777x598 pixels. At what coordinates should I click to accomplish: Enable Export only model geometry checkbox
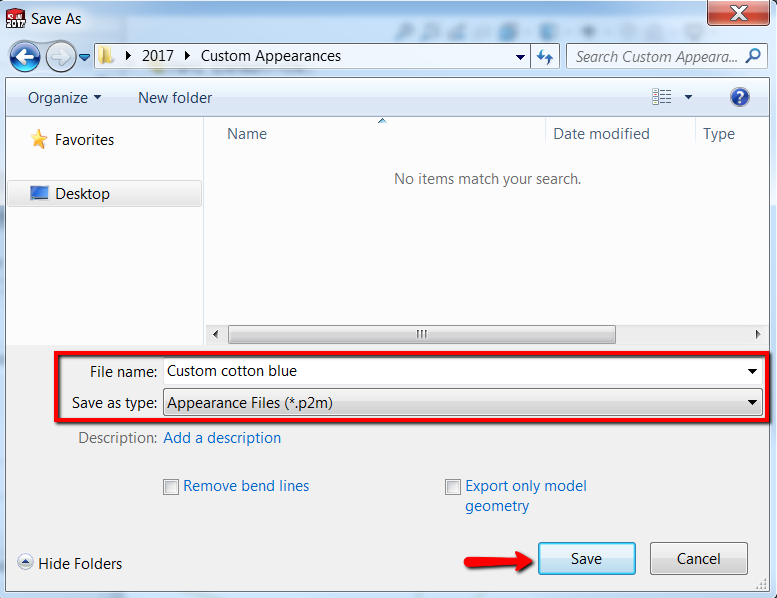pos(452,487)
